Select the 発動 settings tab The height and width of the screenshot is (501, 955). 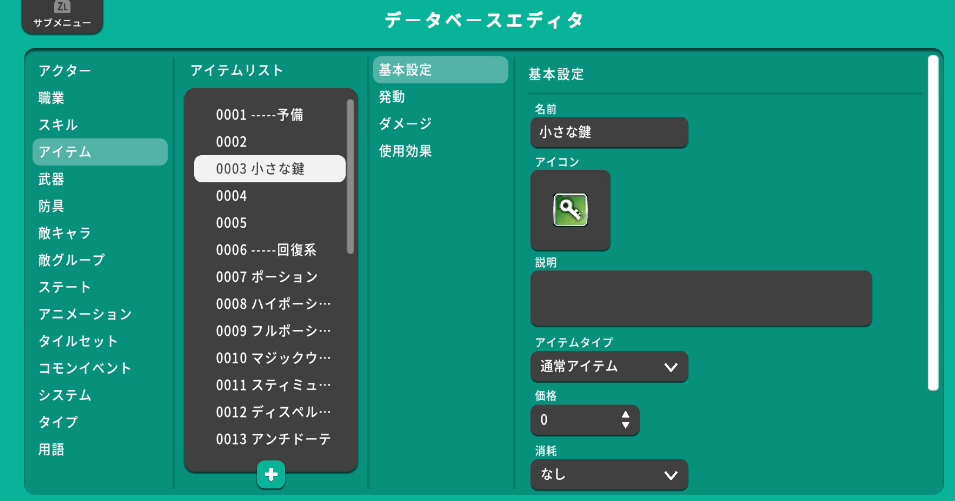click(392, 97)
